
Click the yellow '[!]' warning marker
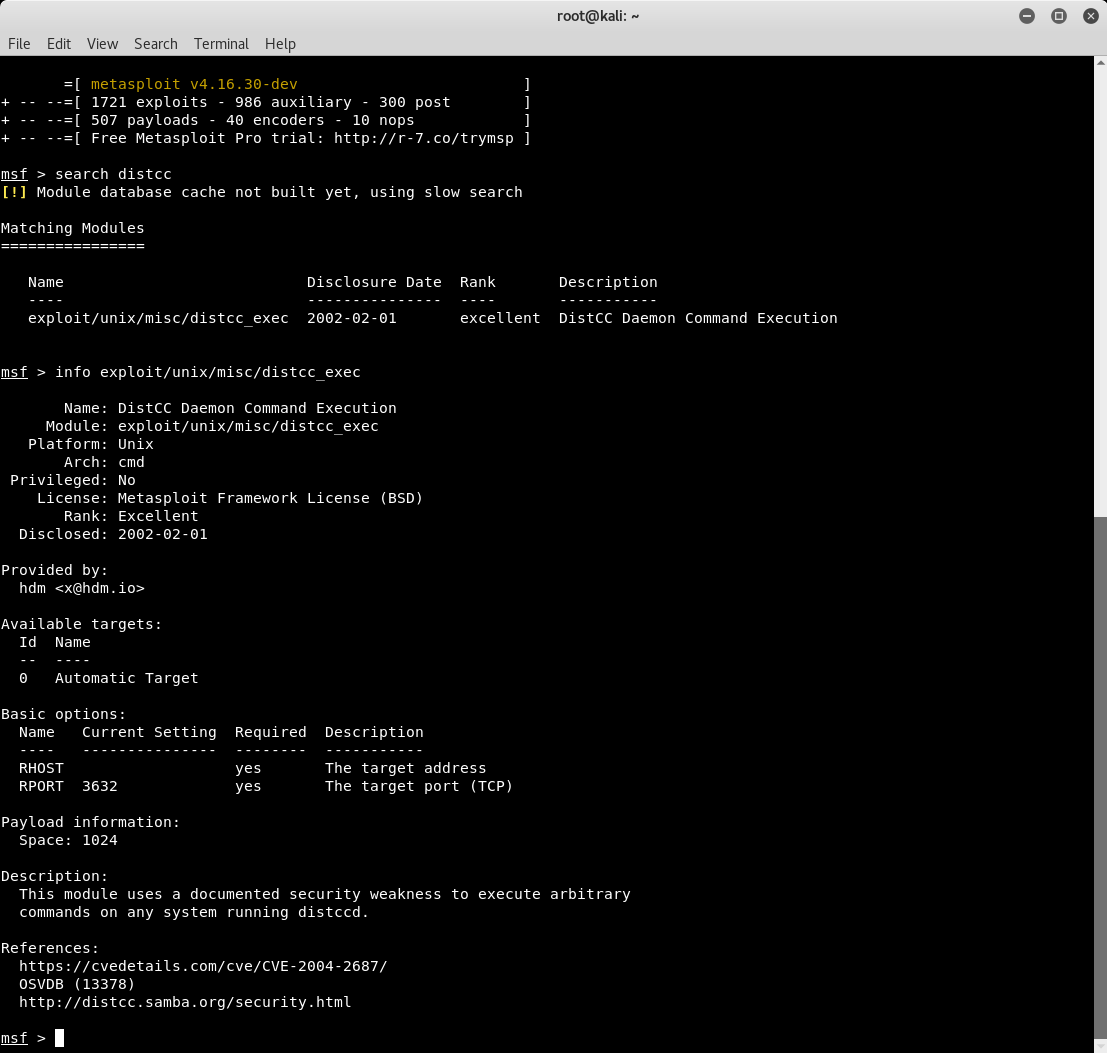click(14, 192)
